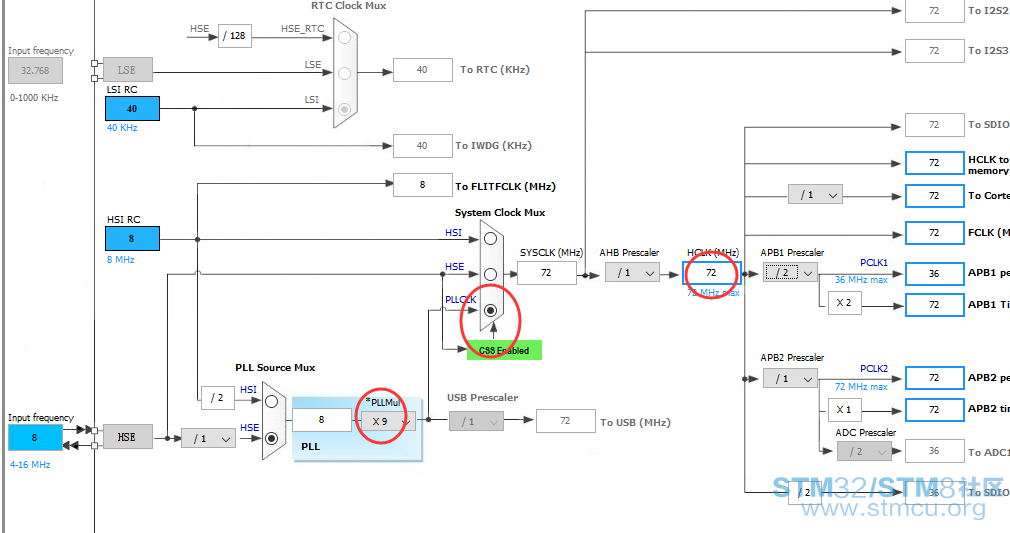Click the "36 MHz max" PCLK1 note
This screenshot has height=533, width=1010.
coord(861,280)
